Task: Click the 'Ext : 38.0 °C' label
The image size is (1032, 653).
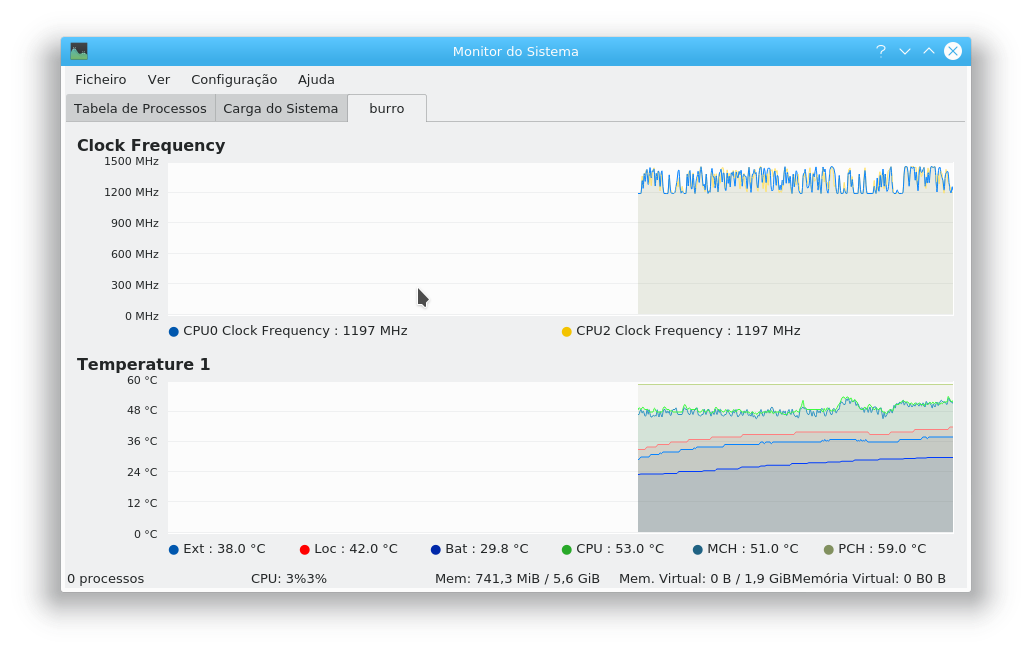Action: (x=224, y=549)
